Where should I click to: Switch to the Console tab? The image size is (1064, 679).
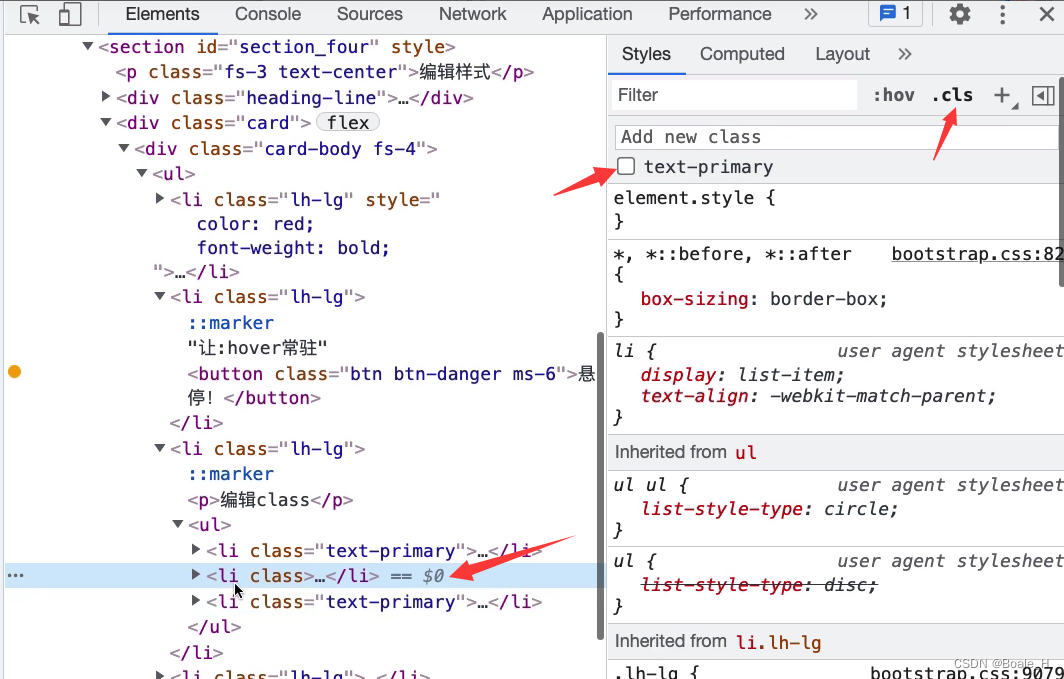tap(267, 14)
